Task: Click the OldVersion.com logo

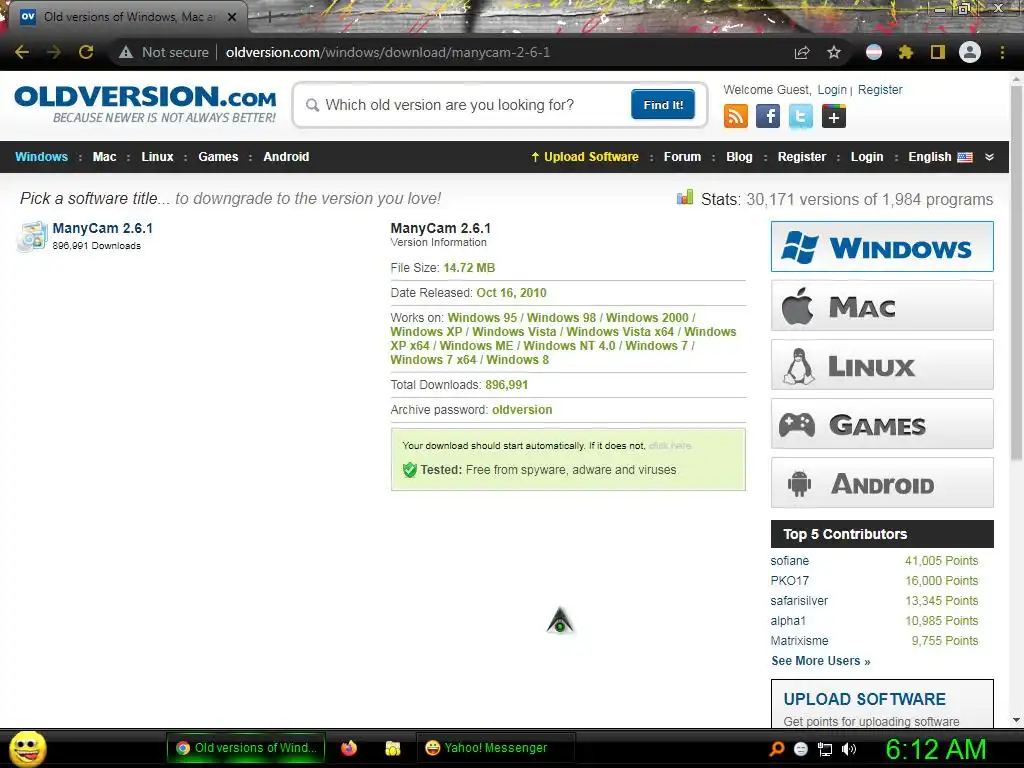Action: [145, 104]
